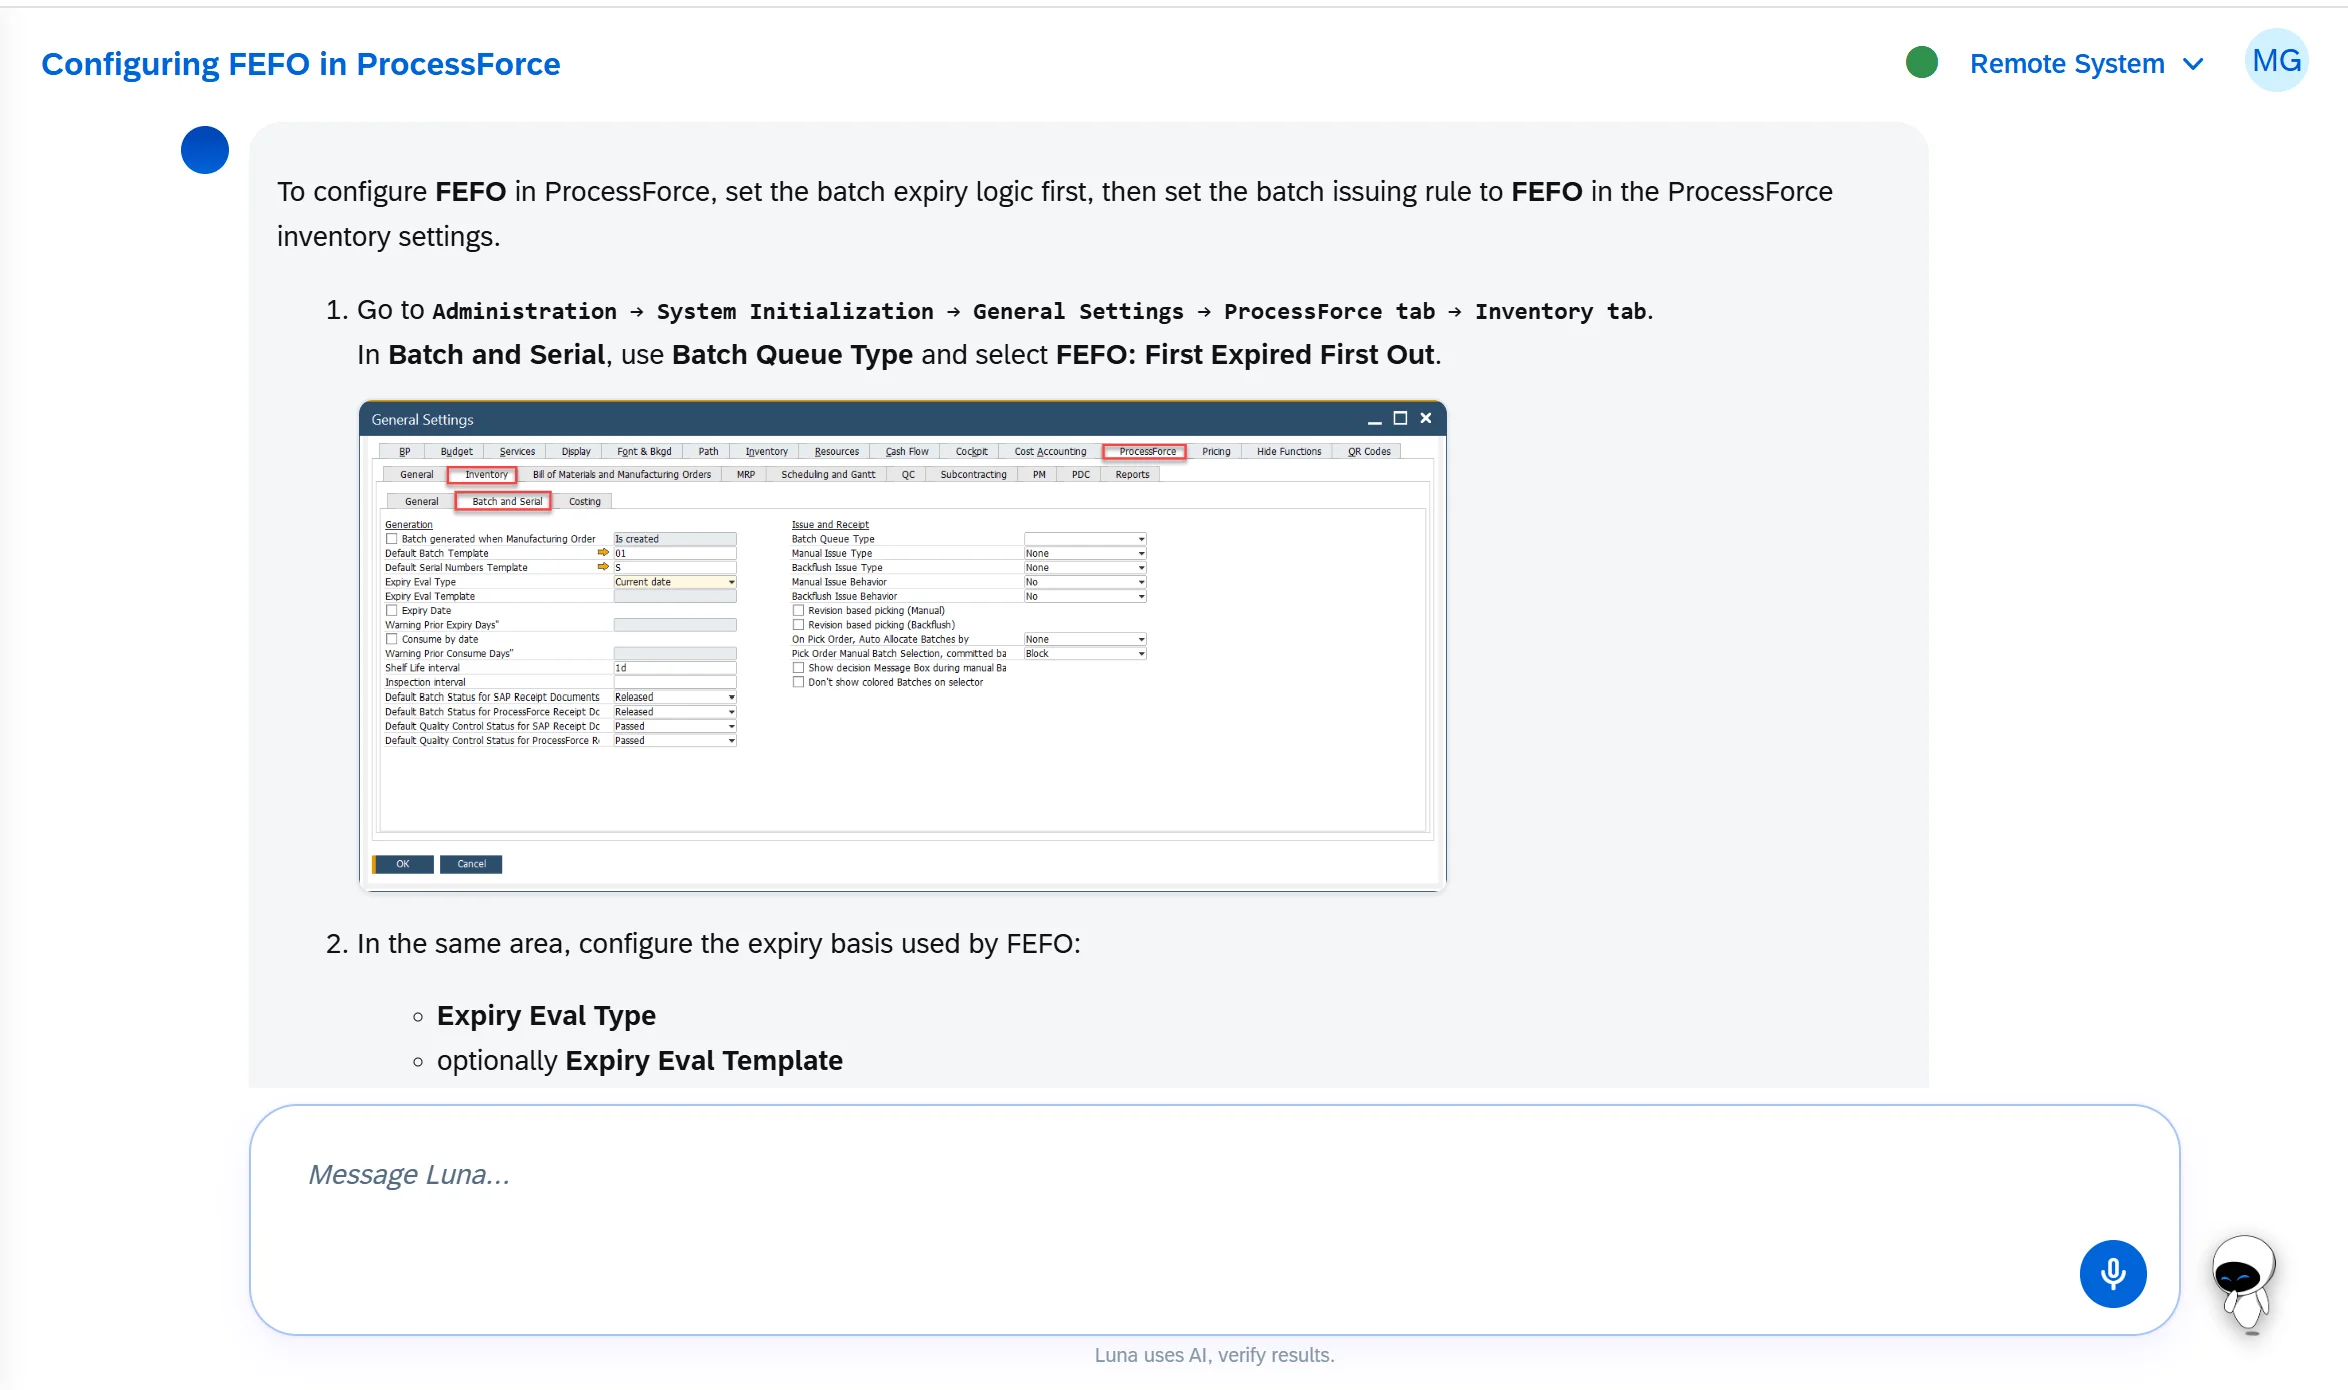The height and width of the screenshot is (1390, 2348).
Task: Check Revision based picking (Backflush)
Action: (798, 625)
